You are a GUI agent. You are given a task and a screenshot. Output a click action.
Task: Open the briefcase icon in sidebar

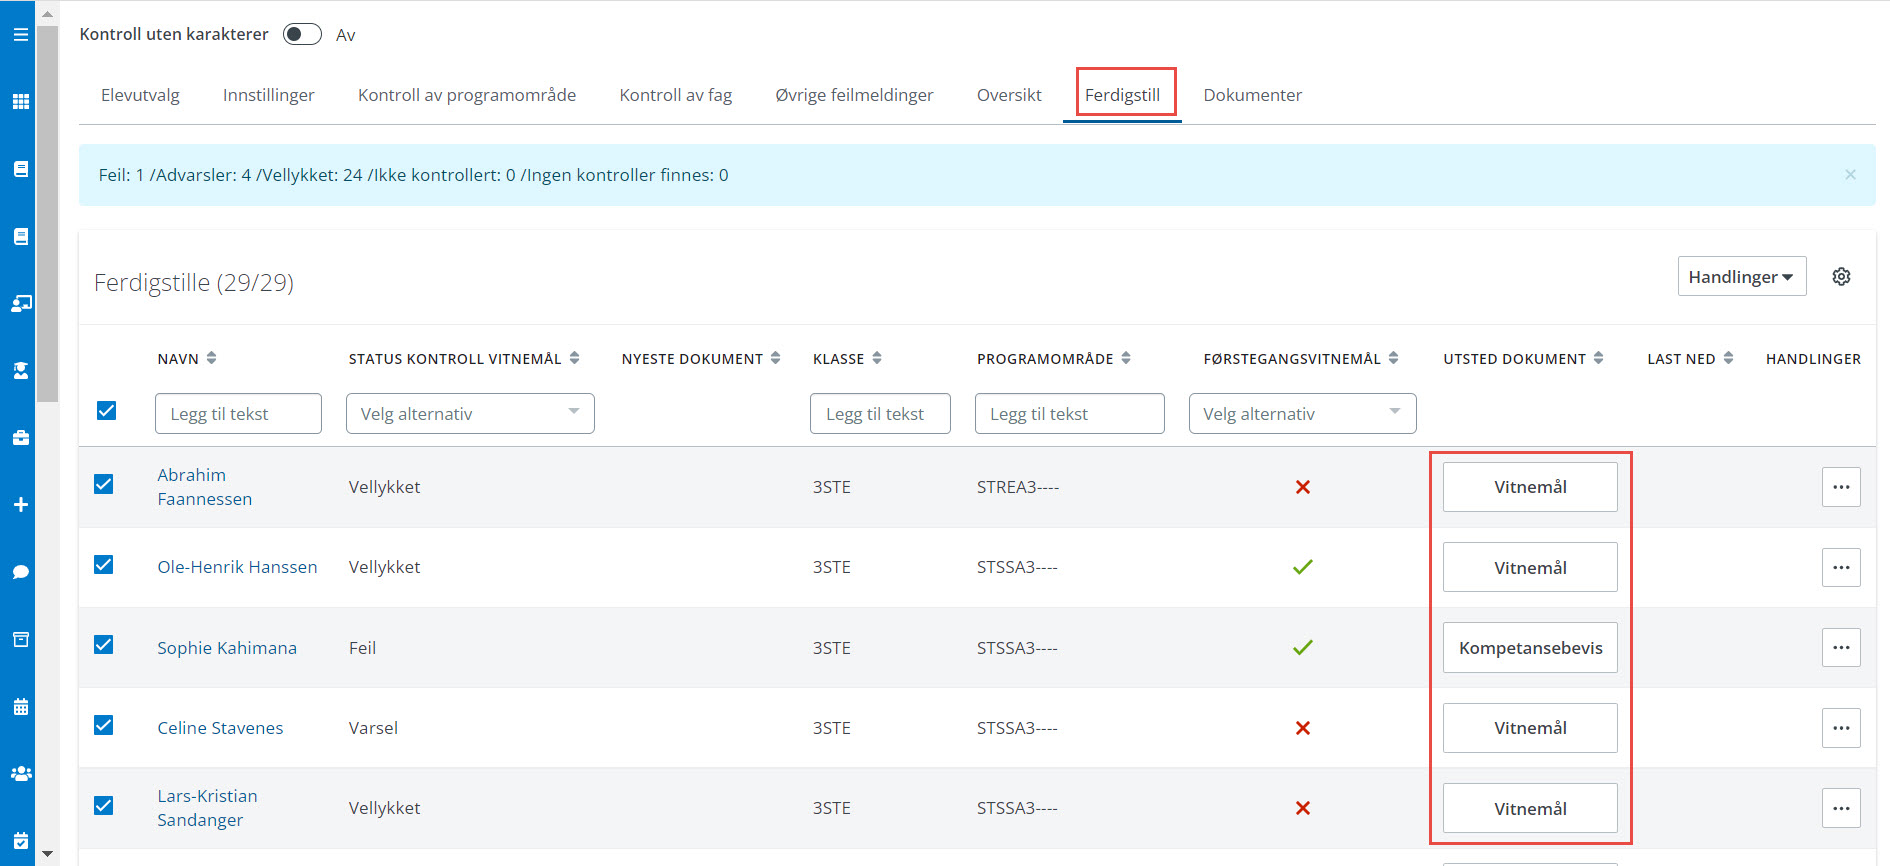20,437
